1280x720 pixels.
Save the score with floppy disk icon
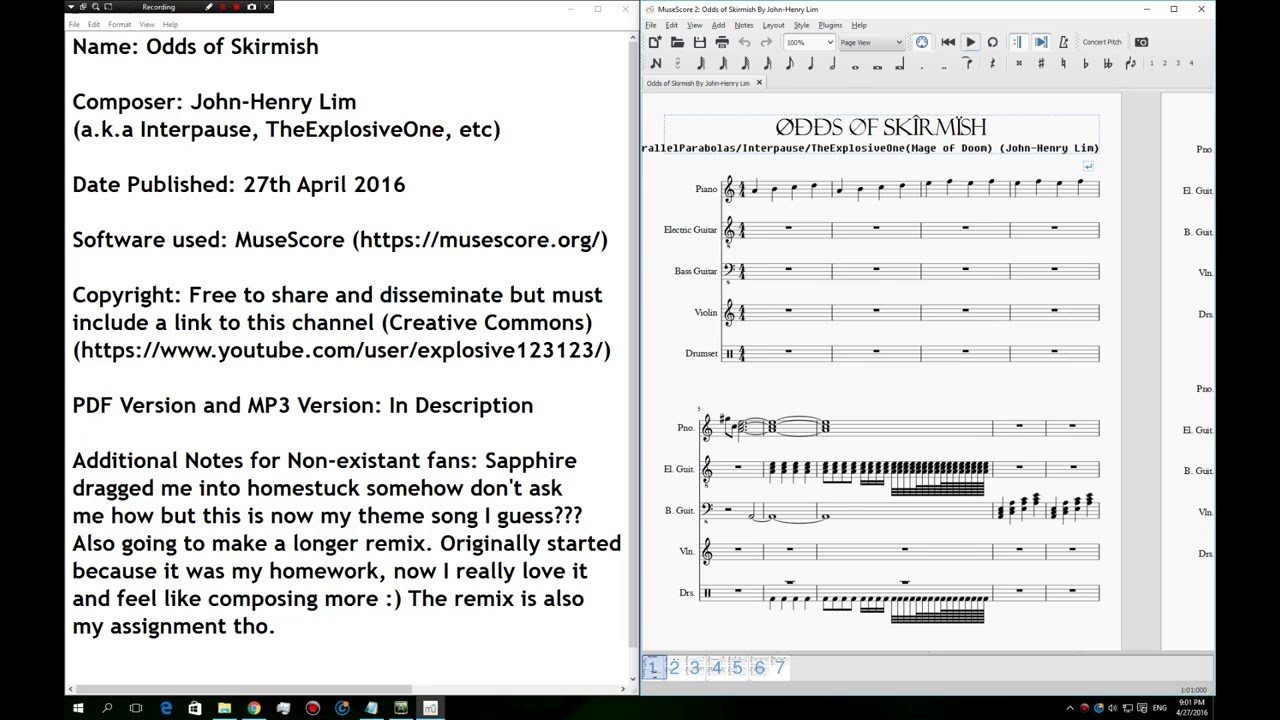click(x=700, y=42)
